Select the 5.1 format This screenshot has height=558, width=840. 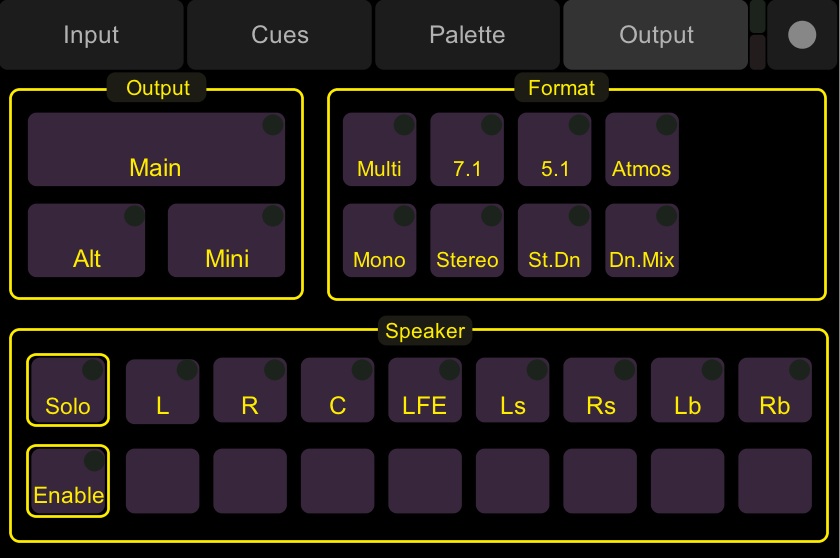(x=554, y=149)
